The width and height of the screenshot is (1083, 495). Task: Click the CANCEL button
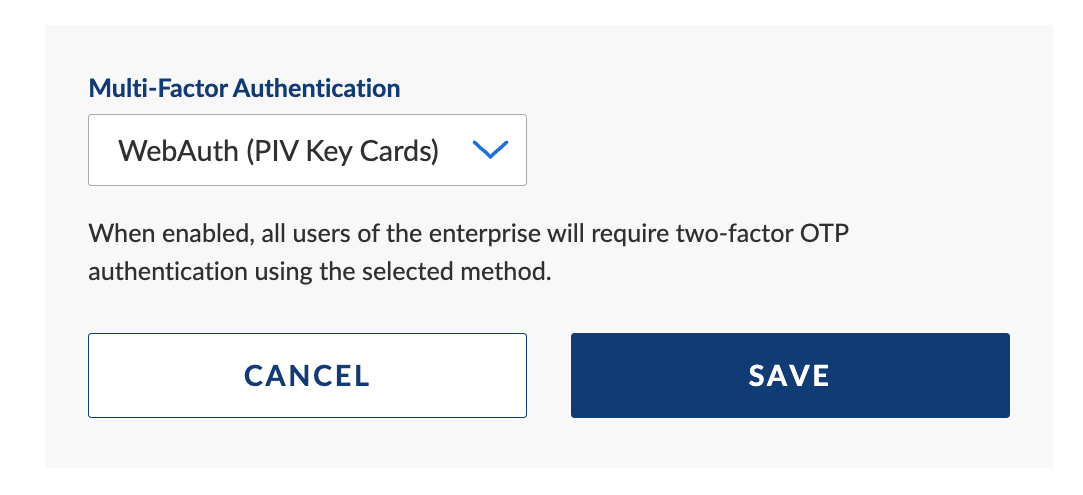tap(307, 375)
